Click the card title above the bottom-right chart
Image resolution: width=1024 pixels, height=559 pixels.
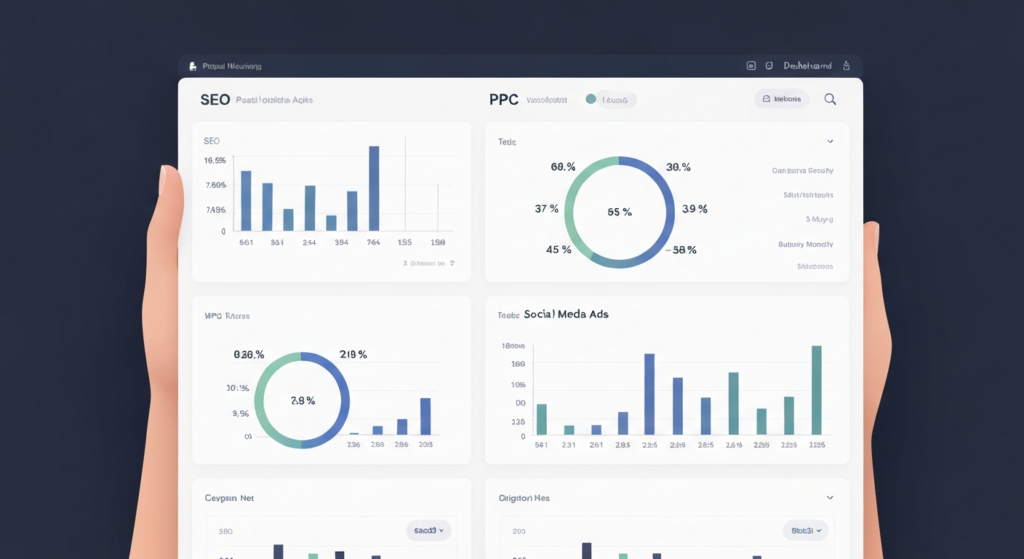pos(524,498)
